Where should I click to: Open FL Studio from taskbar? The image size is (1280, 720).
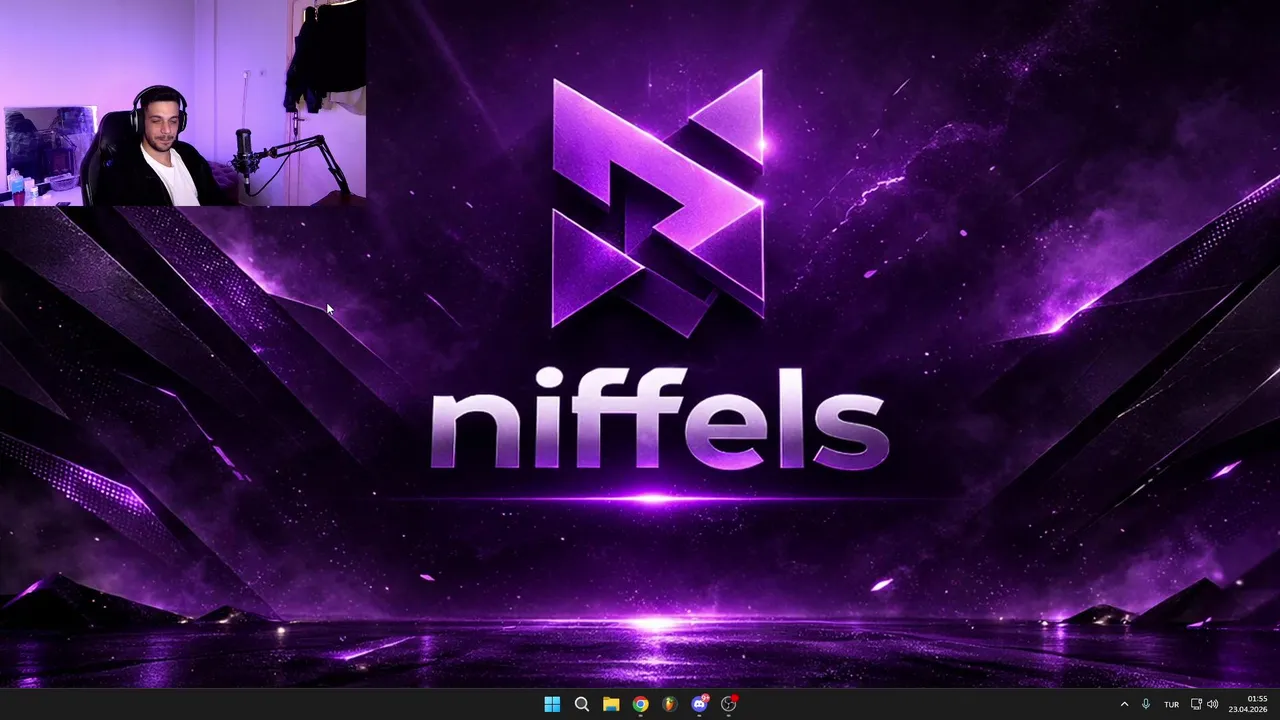click(x=669, y=704)
